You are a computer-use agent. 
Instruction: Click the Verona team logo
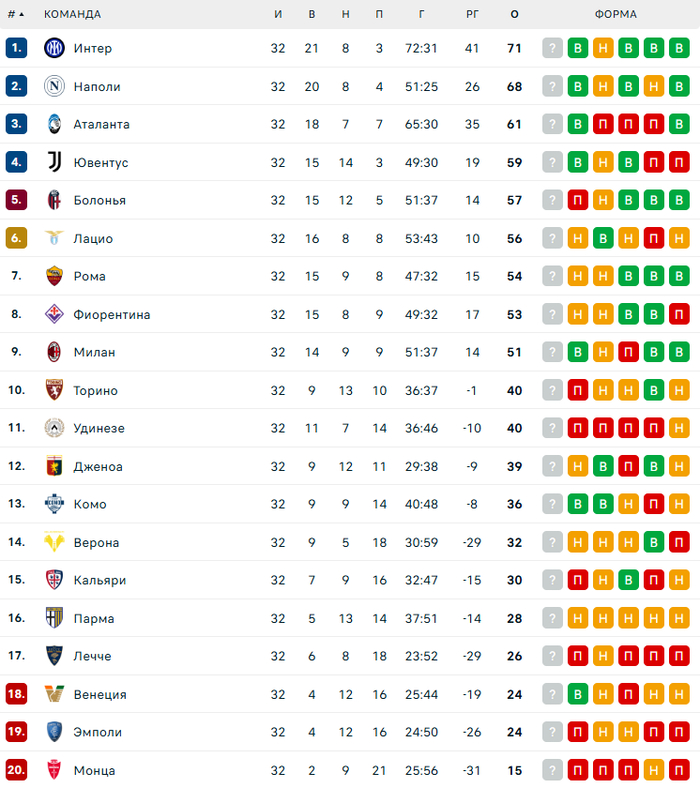[54, 542]
